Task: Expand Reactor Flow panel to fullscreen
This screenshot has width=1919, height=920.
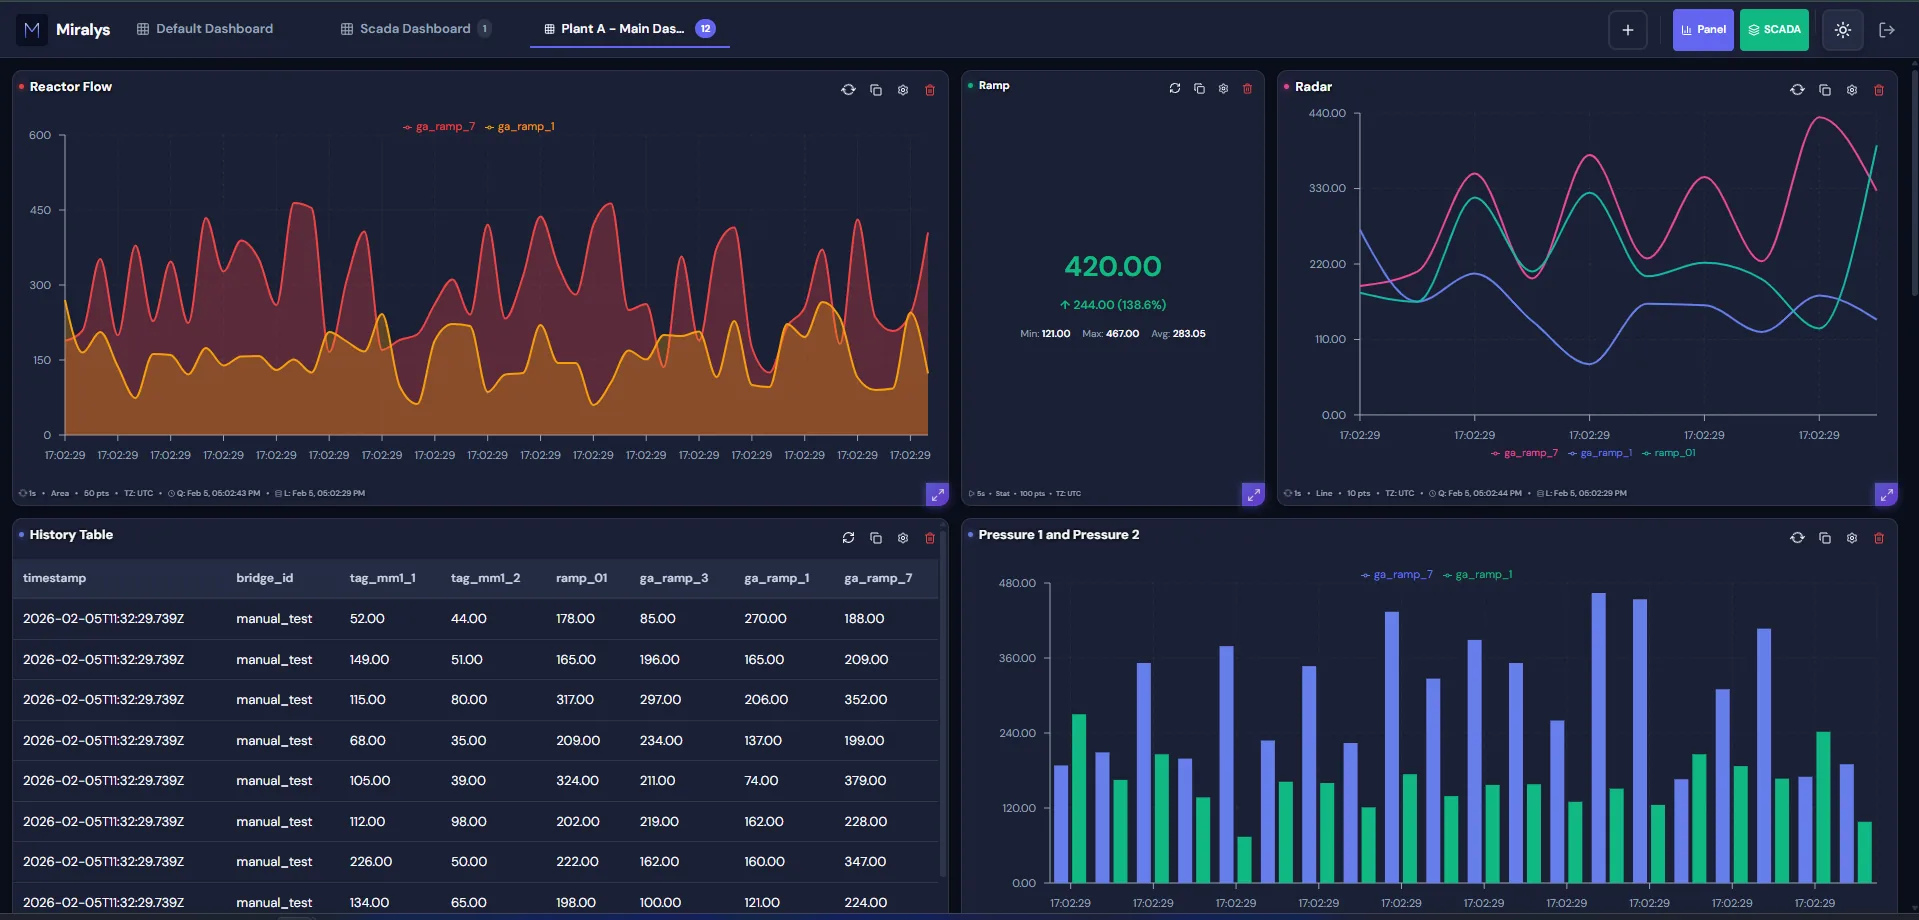Action: click(x=937, y=494)
